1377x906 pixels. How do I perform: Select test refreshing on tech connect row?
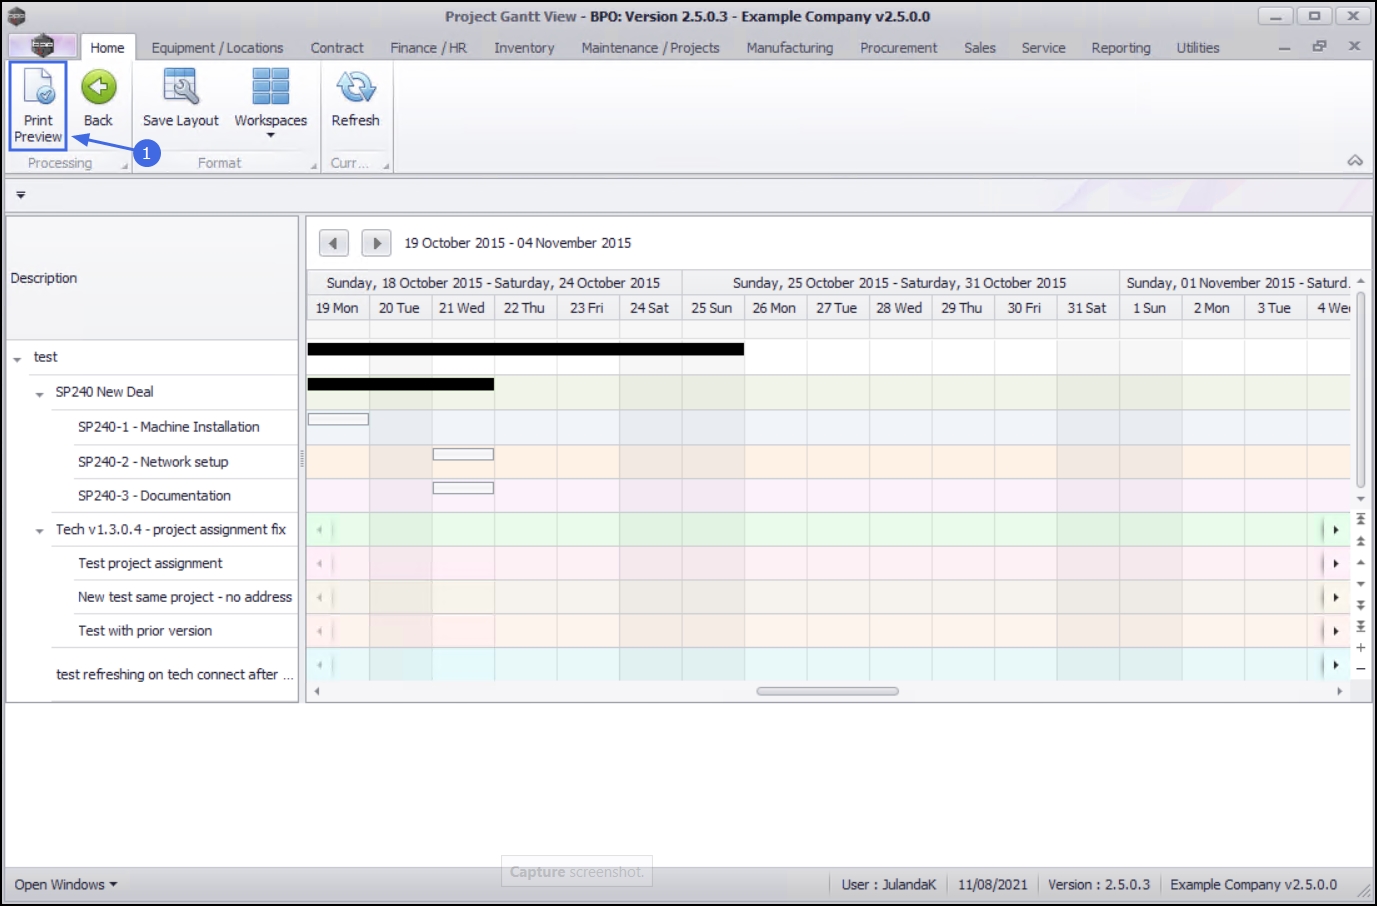click(x=175, y=675)
